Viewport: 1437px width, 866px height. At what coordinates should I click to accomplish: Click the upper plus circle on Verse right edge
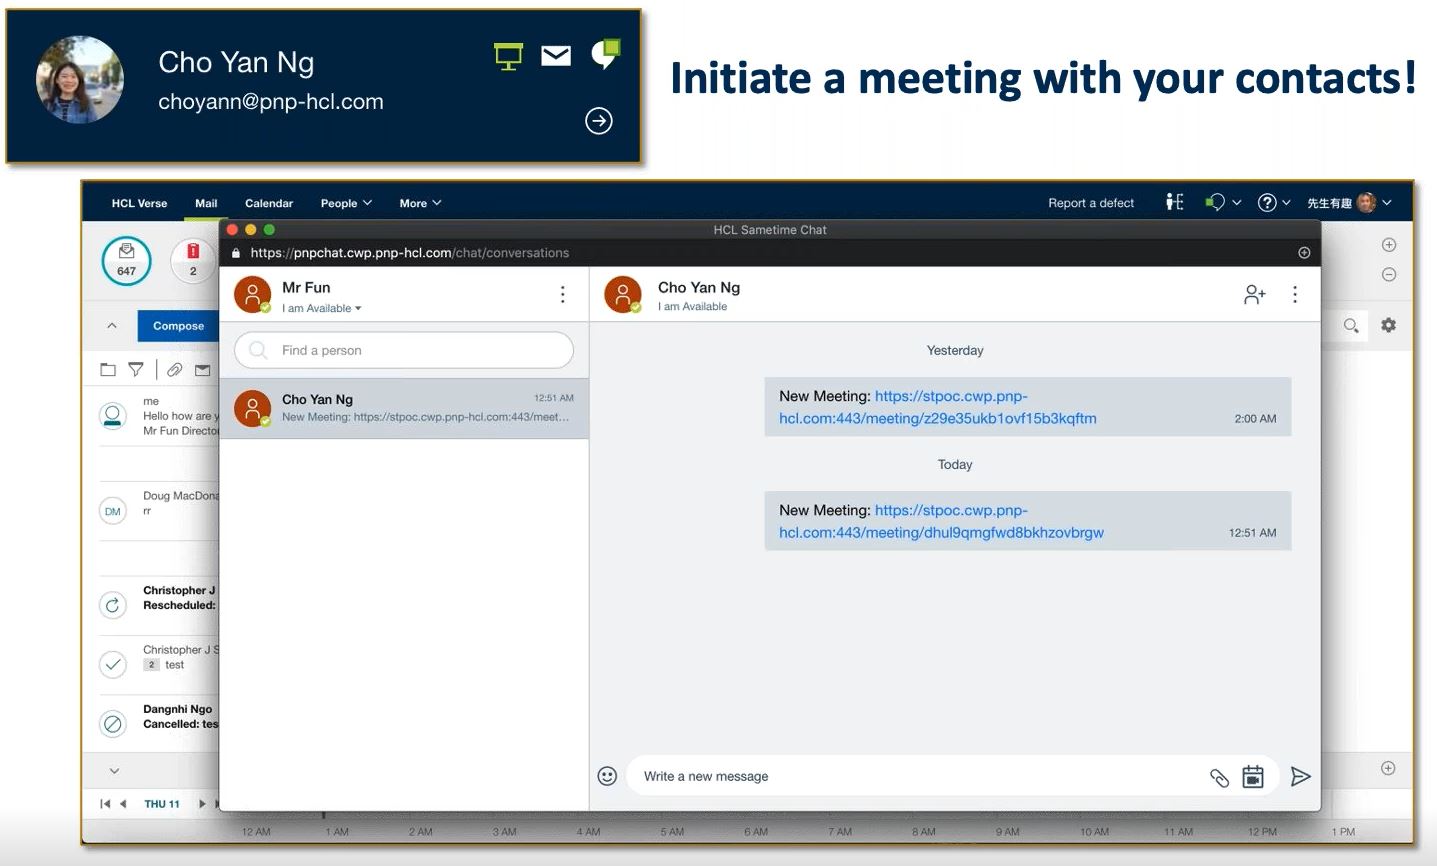click(1389, 245)
